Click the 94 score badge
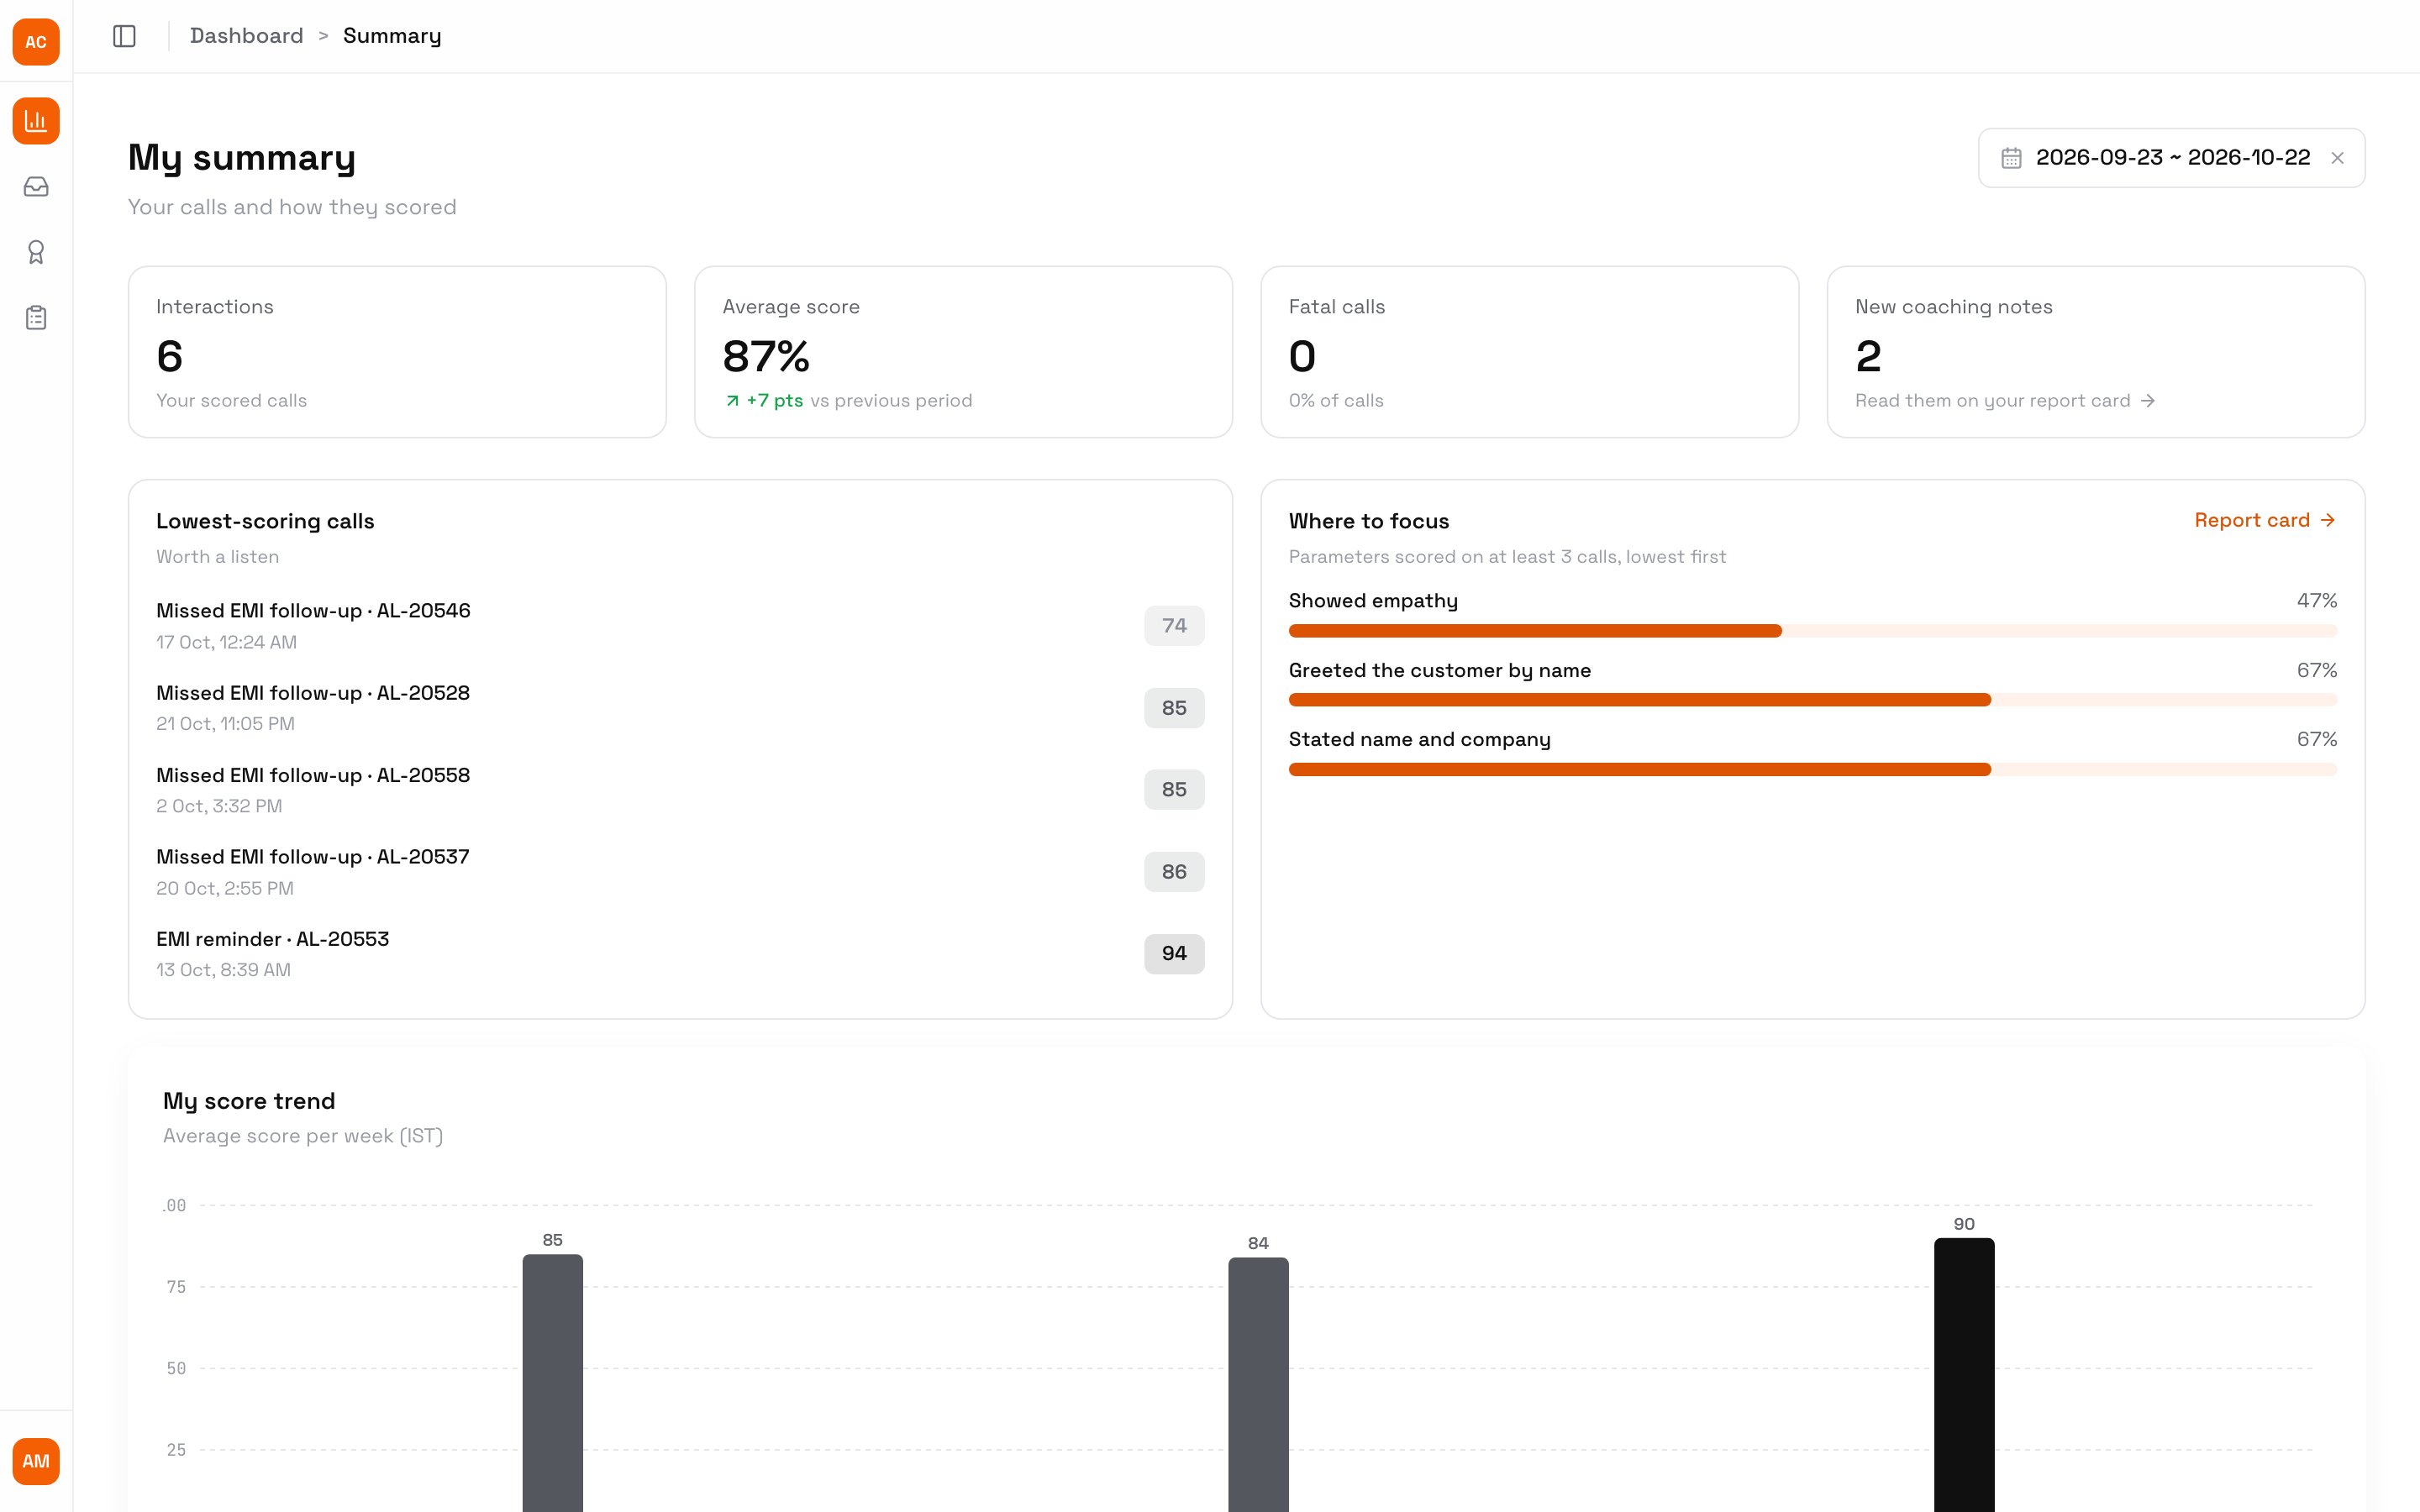The image size is (2420, 1512). [1174, 954]
